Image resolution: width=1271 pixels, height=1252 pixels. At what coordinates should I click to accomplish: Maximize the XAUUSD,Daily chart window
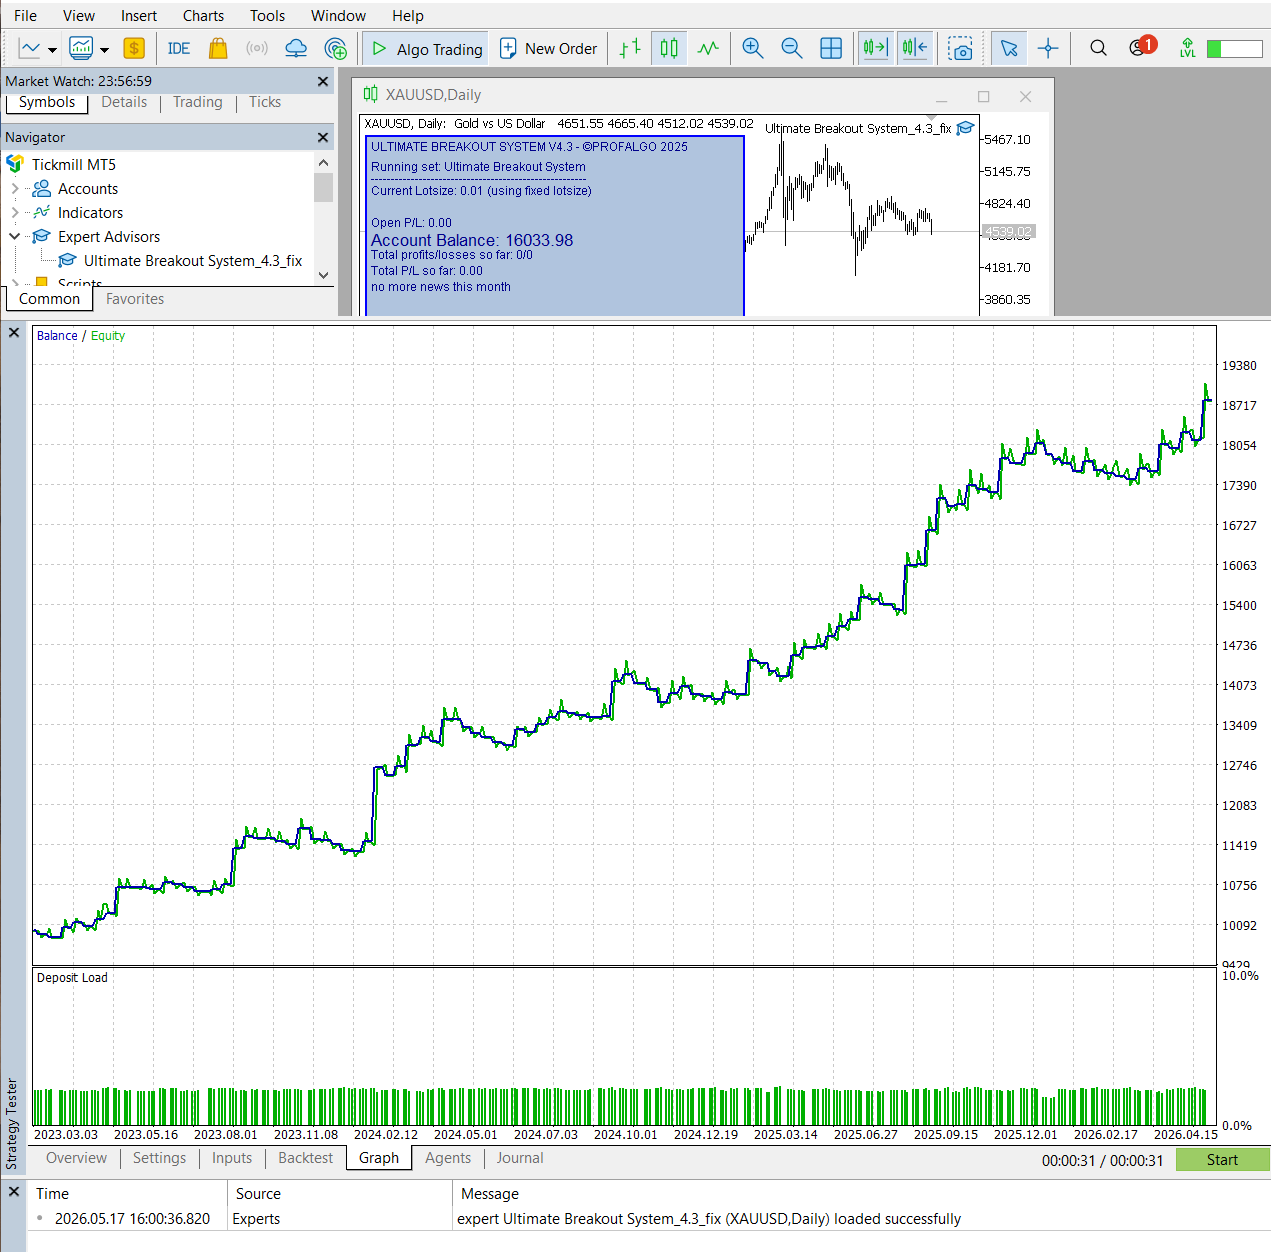(983, 96)
